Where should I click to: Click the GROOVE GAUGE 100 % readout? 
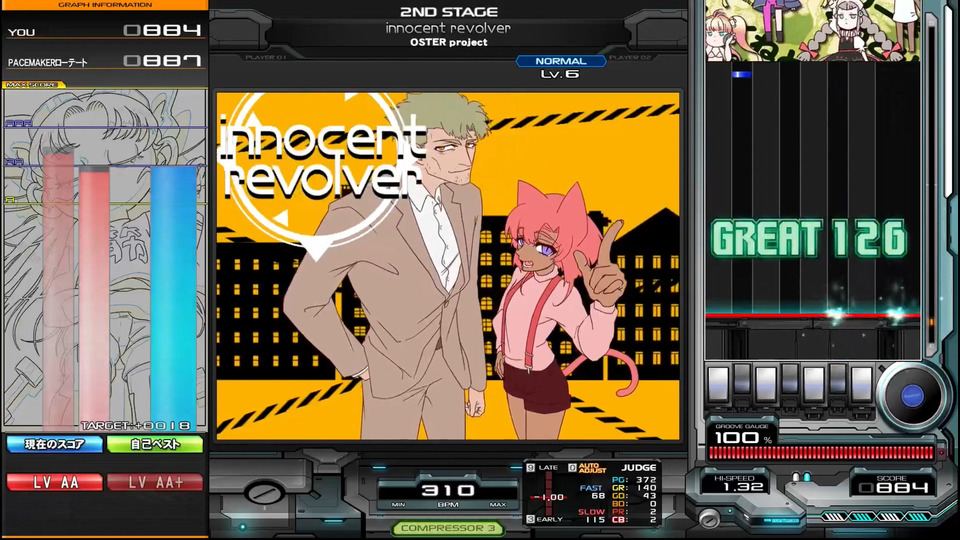743,438
